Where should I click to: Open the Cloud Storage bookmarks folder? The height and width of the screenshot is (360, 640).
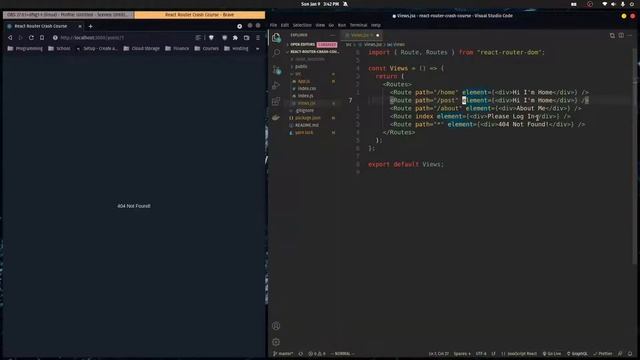click(141, 49)
